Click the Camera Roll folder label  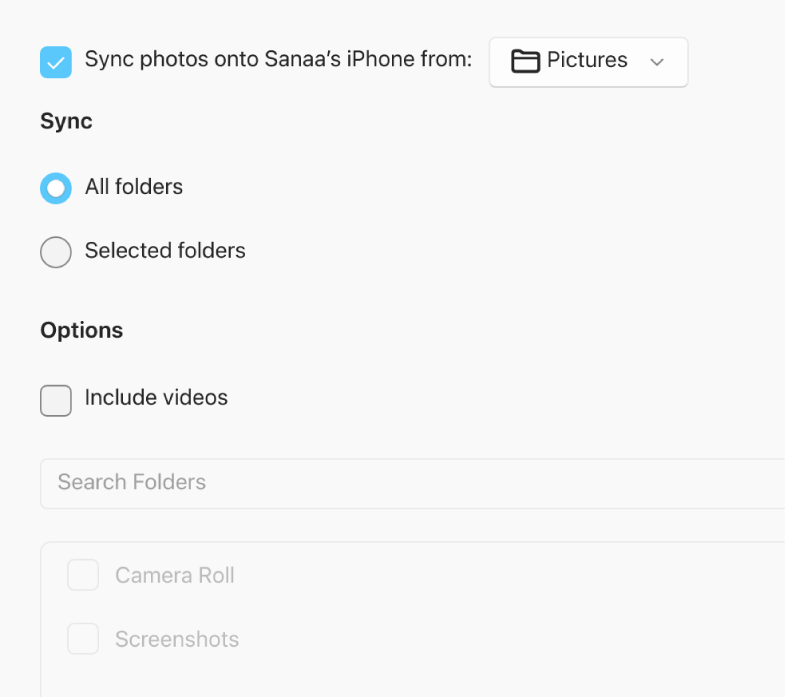point(175,576)
